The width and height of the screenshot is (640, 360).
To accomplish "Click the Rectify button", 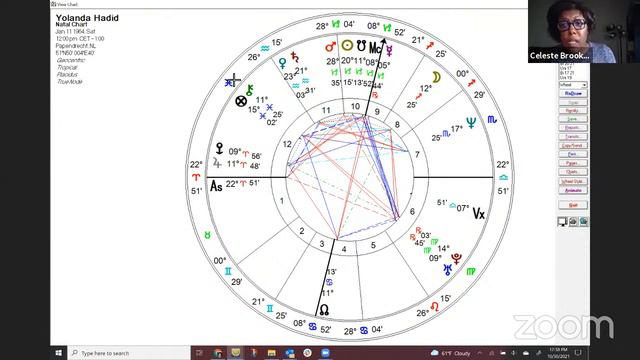I will (x=573, y=111).
